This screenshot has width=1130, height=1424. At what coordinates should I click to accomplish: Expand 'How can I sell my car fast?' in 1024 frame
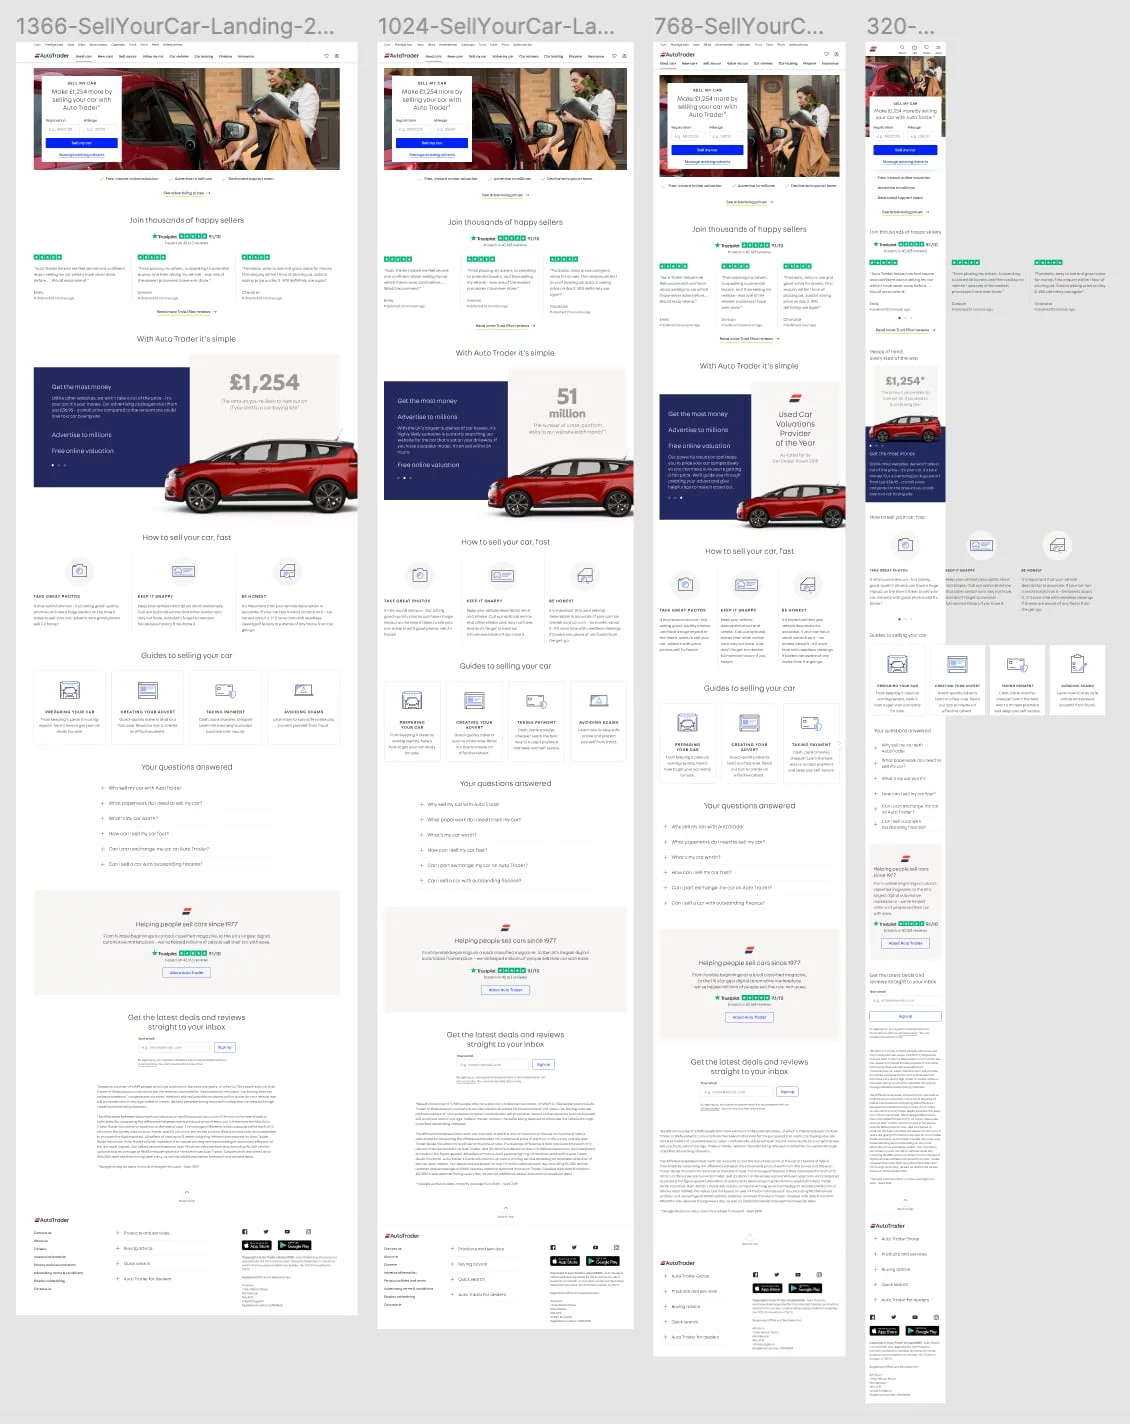(x=457, y=850)
